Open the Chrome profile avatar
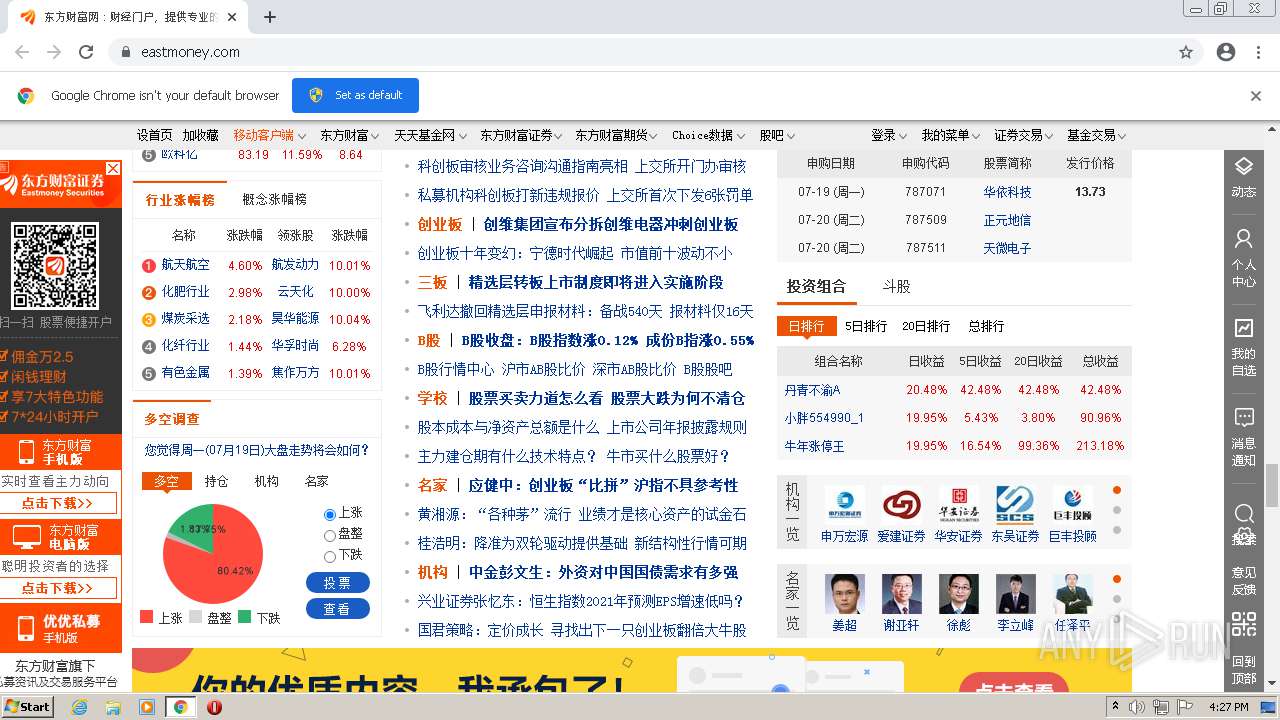This screenshot has height=720, width=1280. 1226,52
